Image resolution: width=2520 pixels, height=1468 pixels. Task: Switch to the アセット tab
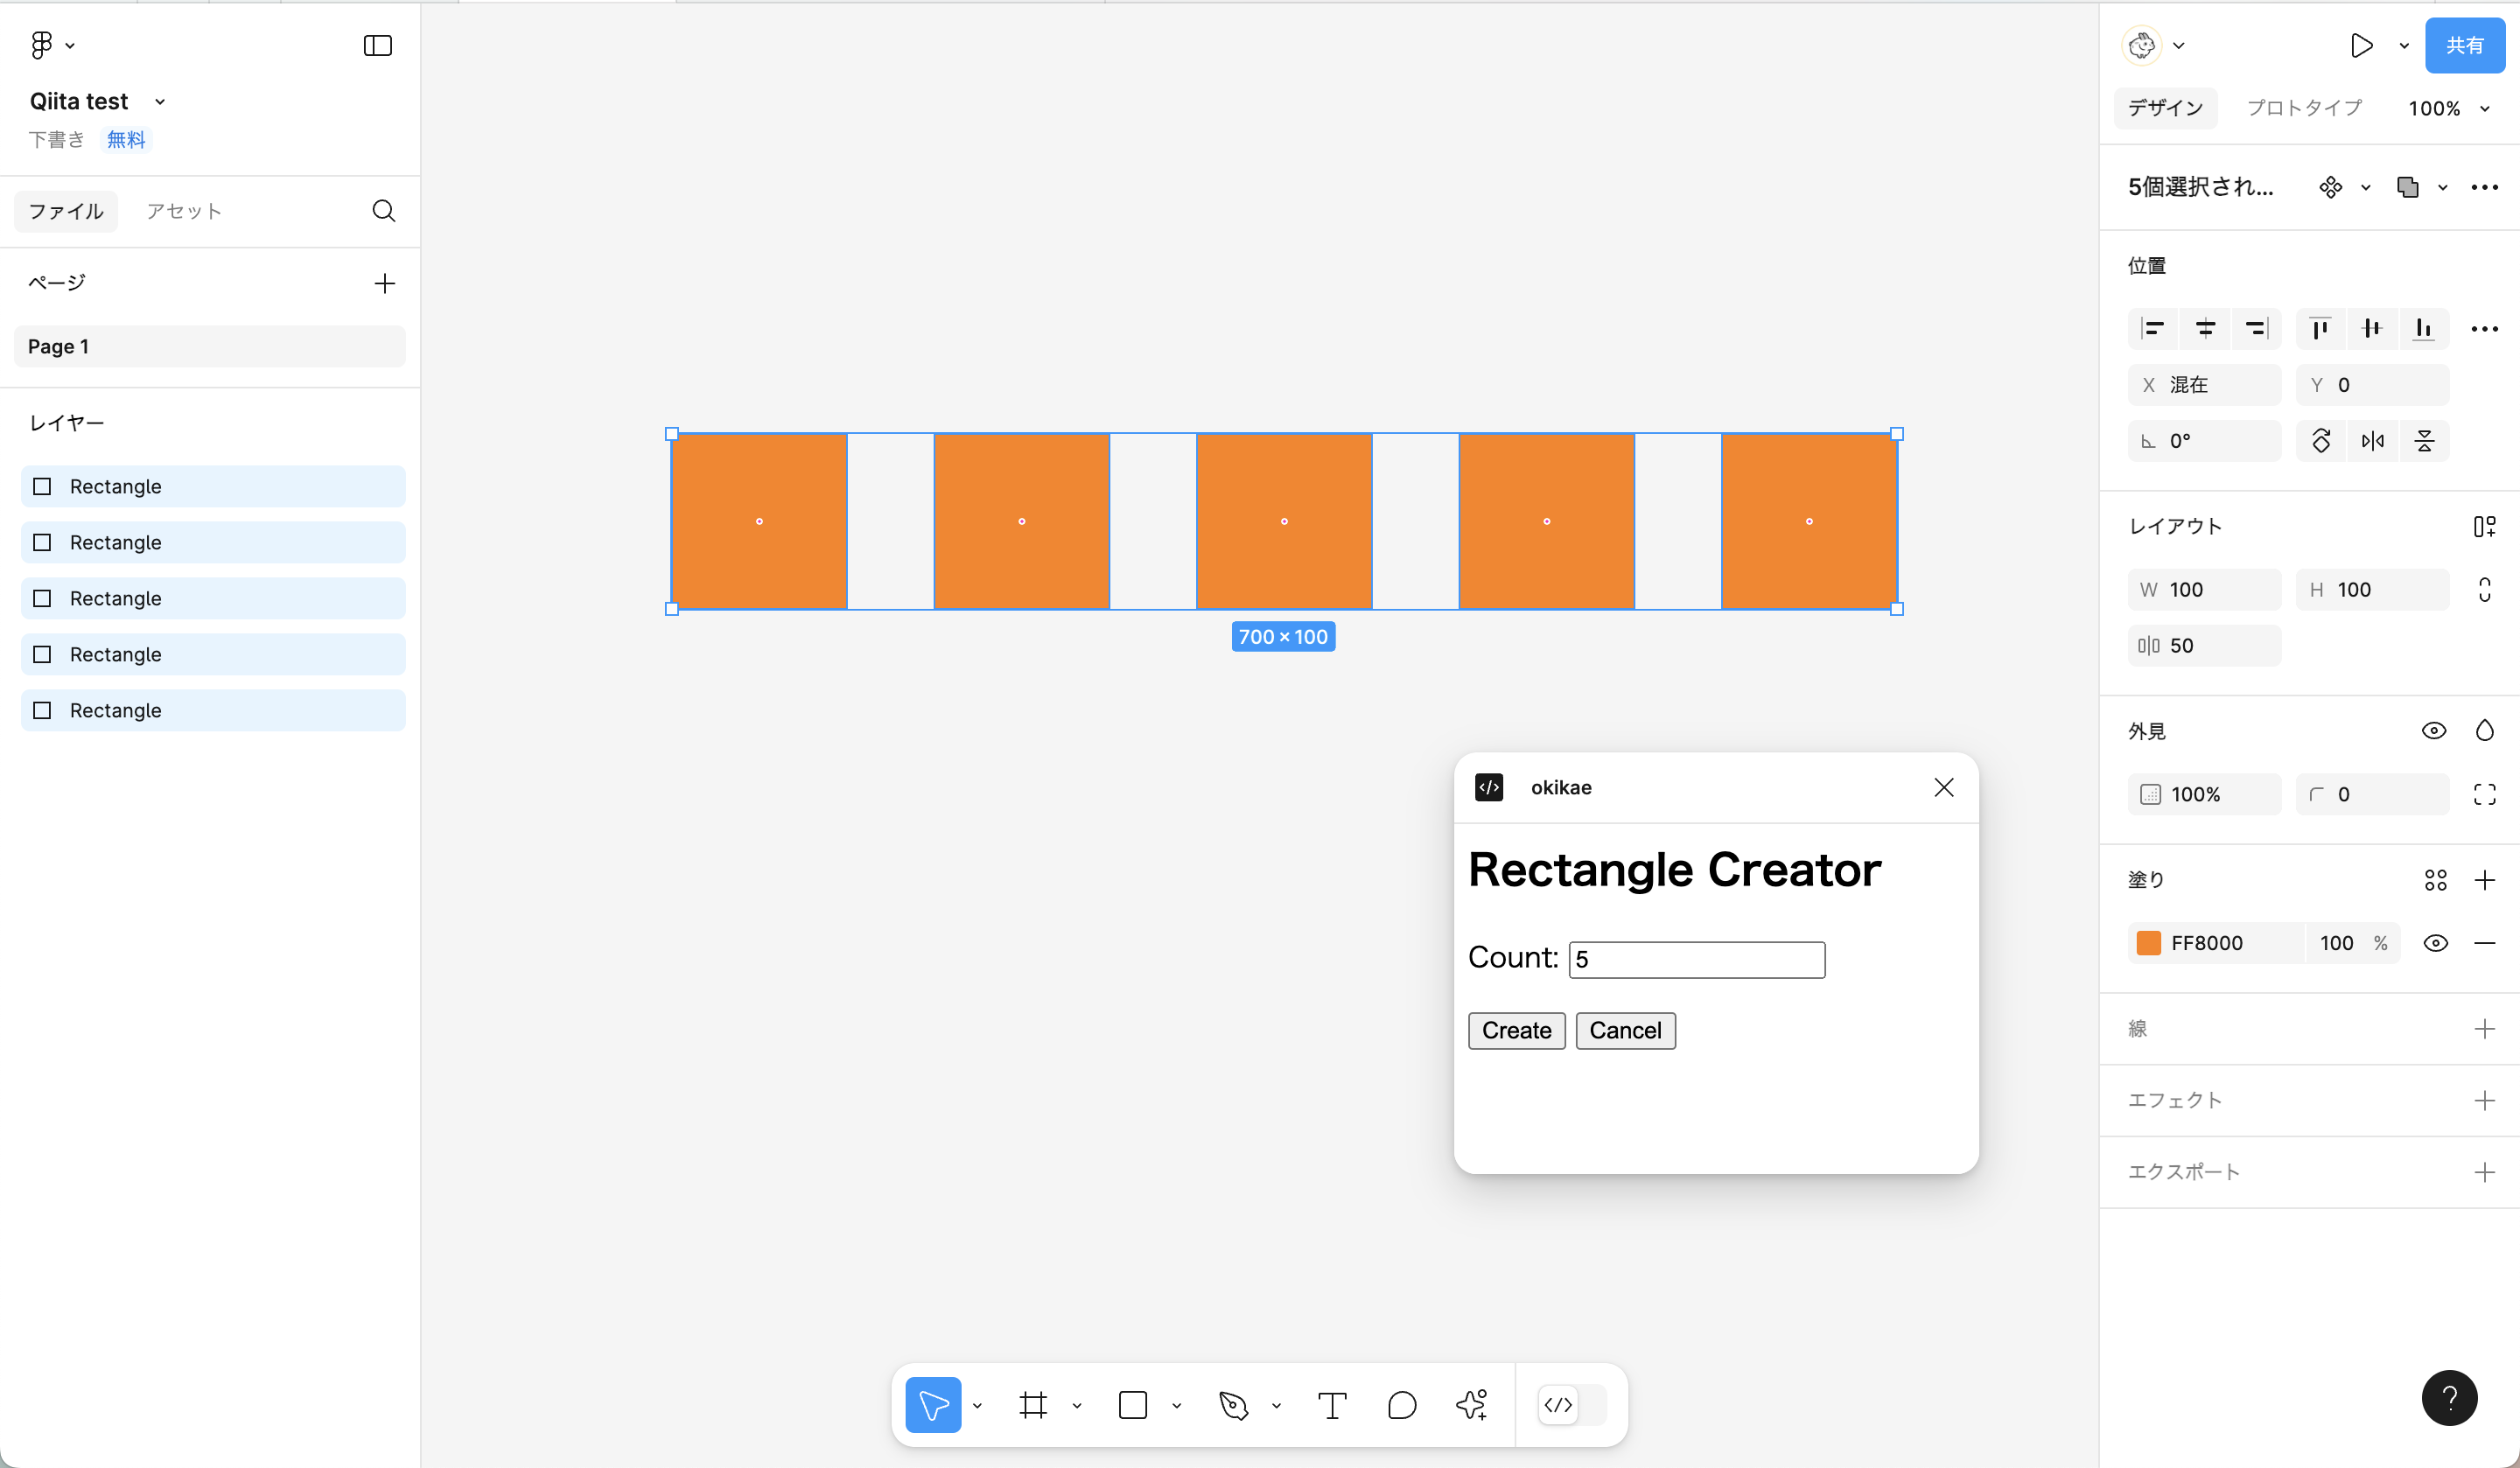[x=184, y=211]
